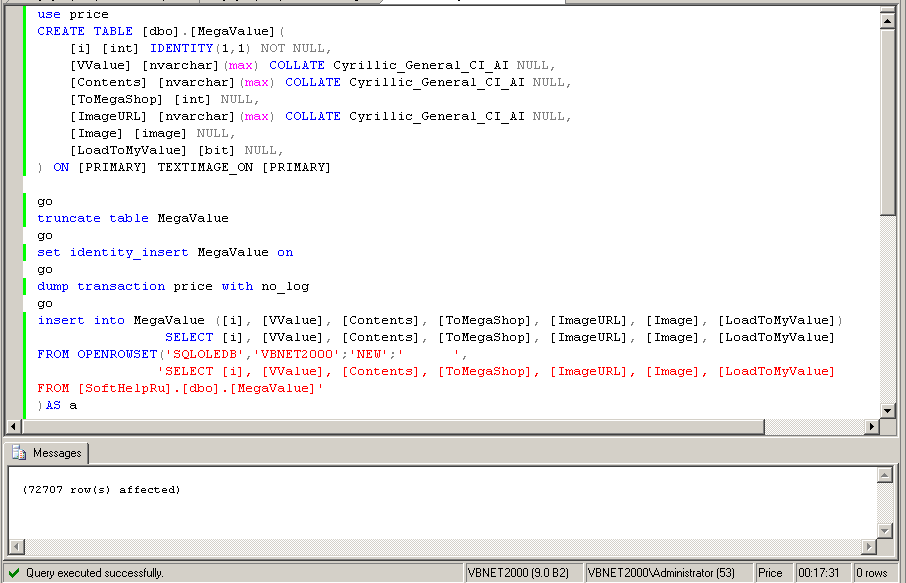Click the Messages pane scroll down arrow
The image size is (906, 583).
[885, 530]
